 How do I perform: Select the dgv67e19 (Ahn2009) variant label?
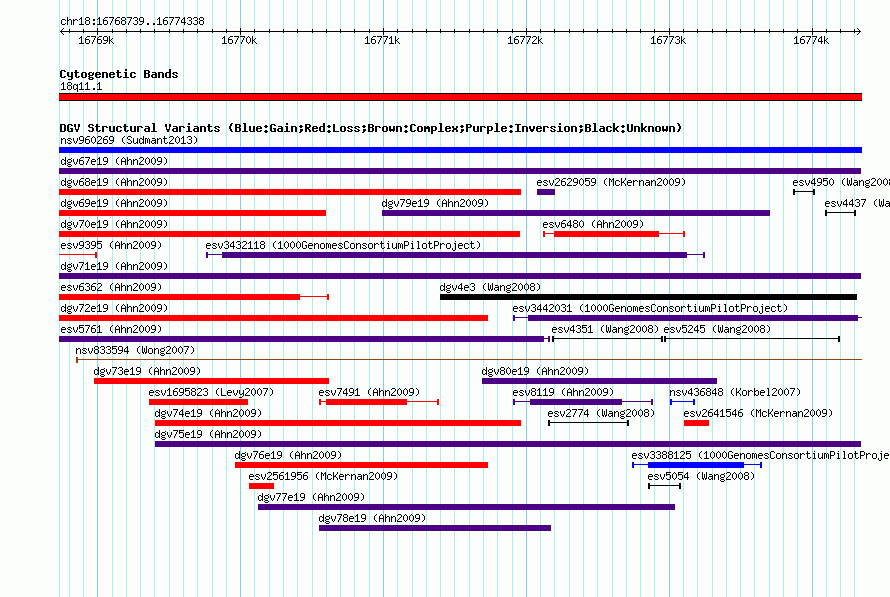pos(114,161)
